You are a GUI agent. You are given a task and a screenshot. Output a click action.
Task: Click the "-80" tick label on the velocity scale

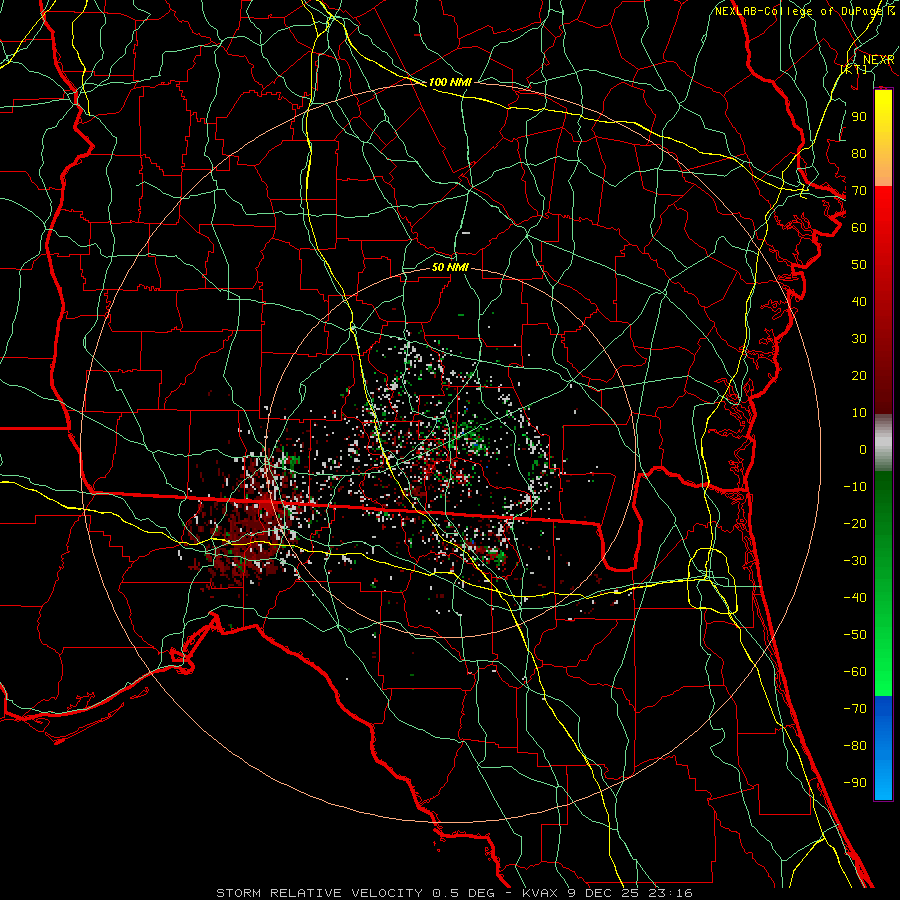[855, 746]
